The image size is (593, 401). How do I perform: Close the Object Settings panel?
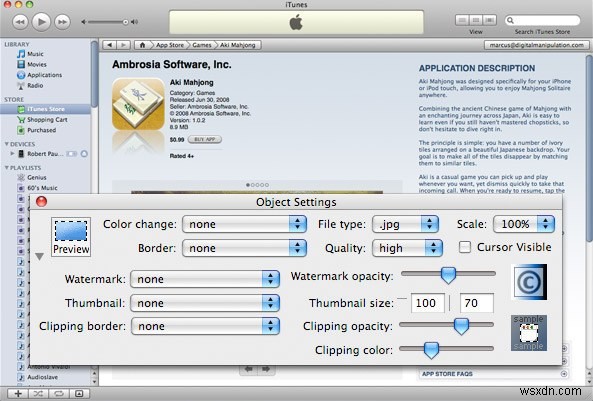coord(41,202)
